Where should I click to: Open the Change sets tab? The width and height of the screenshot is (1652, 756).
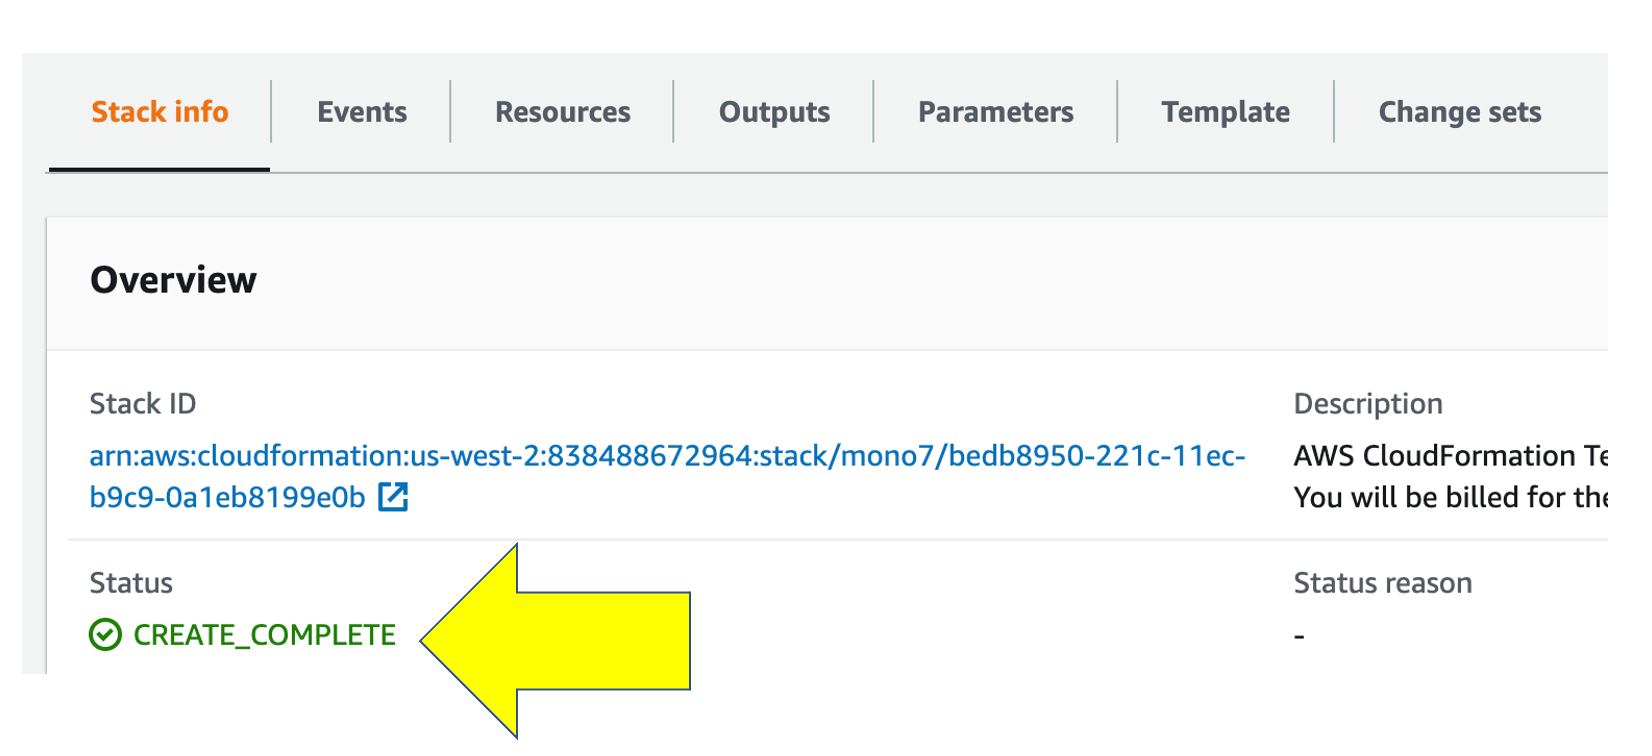[x=1460, y=112]
